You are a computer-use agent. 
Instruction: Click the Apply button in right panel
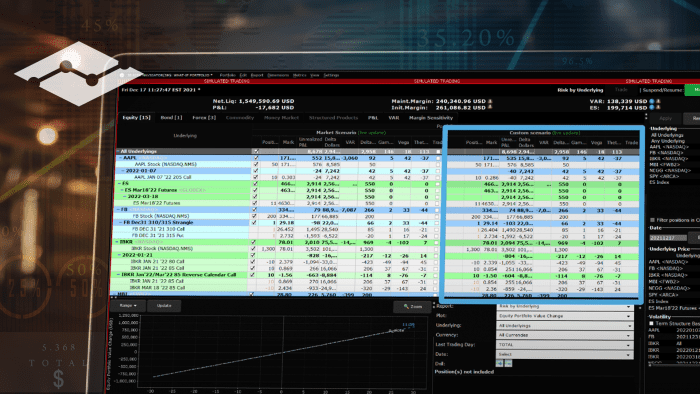click(665, 118)
